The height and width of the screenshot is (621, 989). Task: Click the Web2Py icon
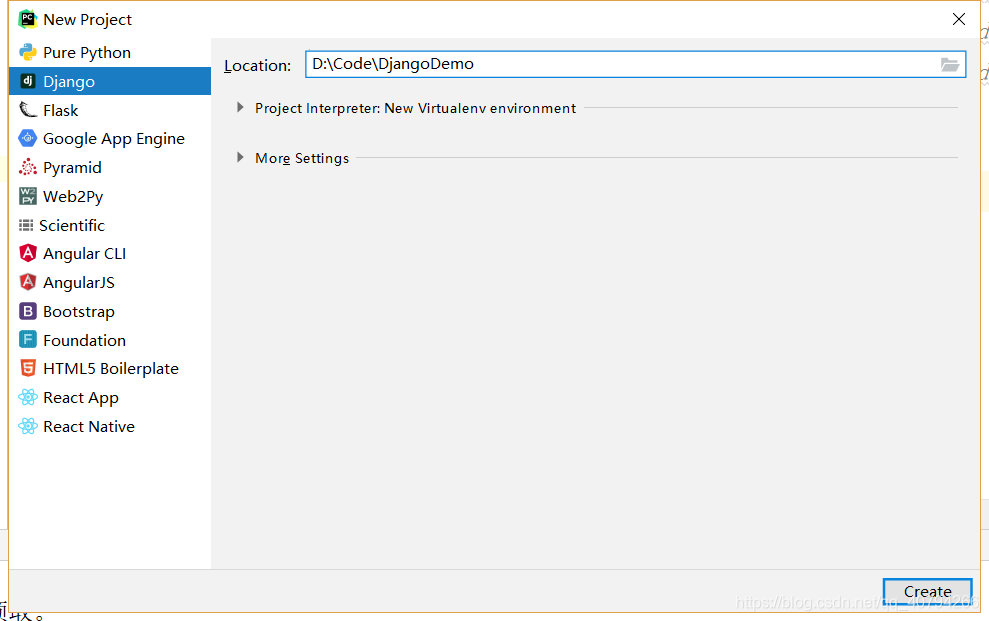pos(28,196)
